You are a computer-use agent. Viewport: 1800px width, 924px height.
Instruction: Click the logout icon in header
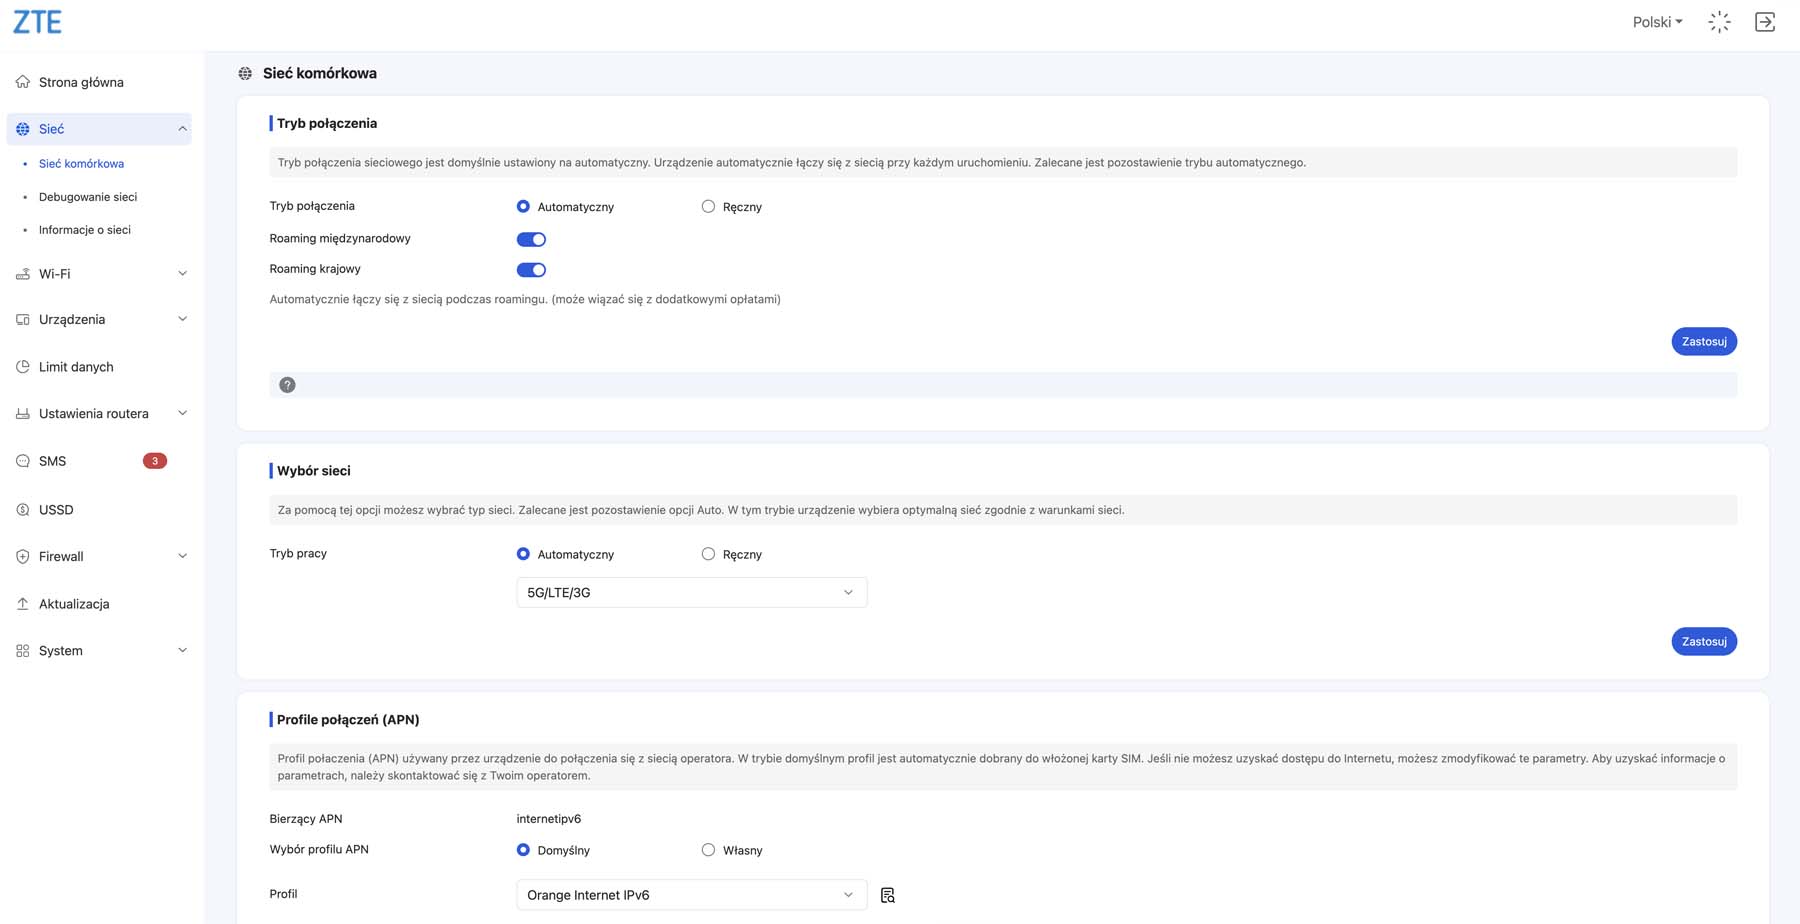tap(1765, 22)
